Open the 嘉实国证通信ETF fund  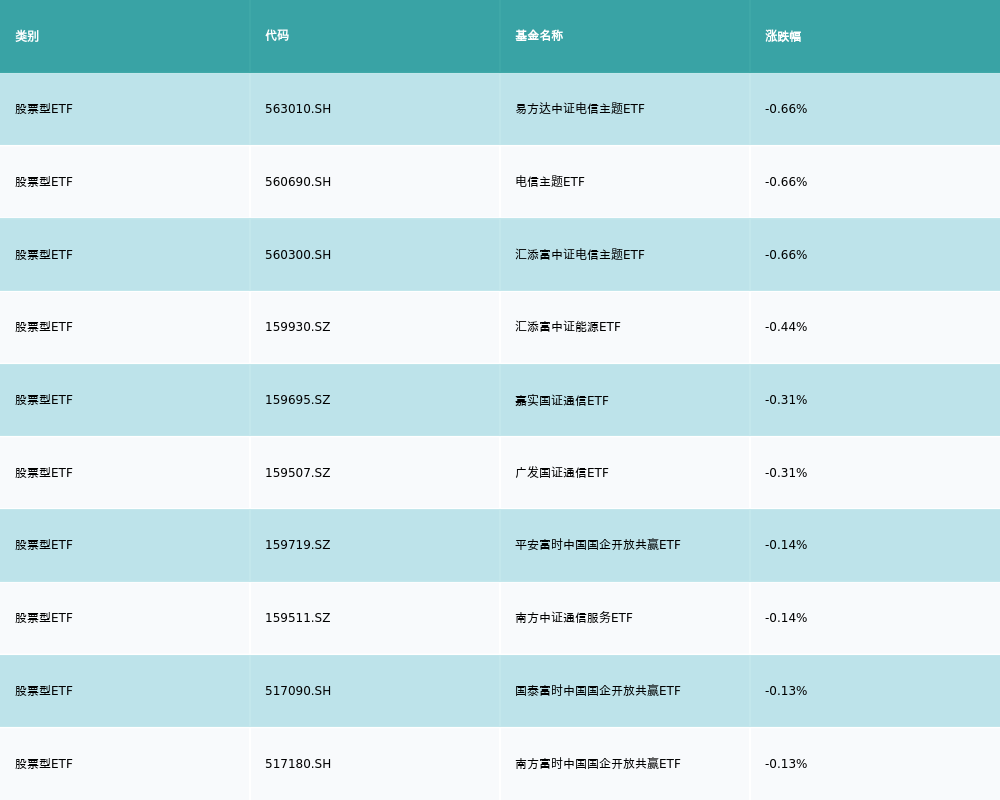click(562, 400)
